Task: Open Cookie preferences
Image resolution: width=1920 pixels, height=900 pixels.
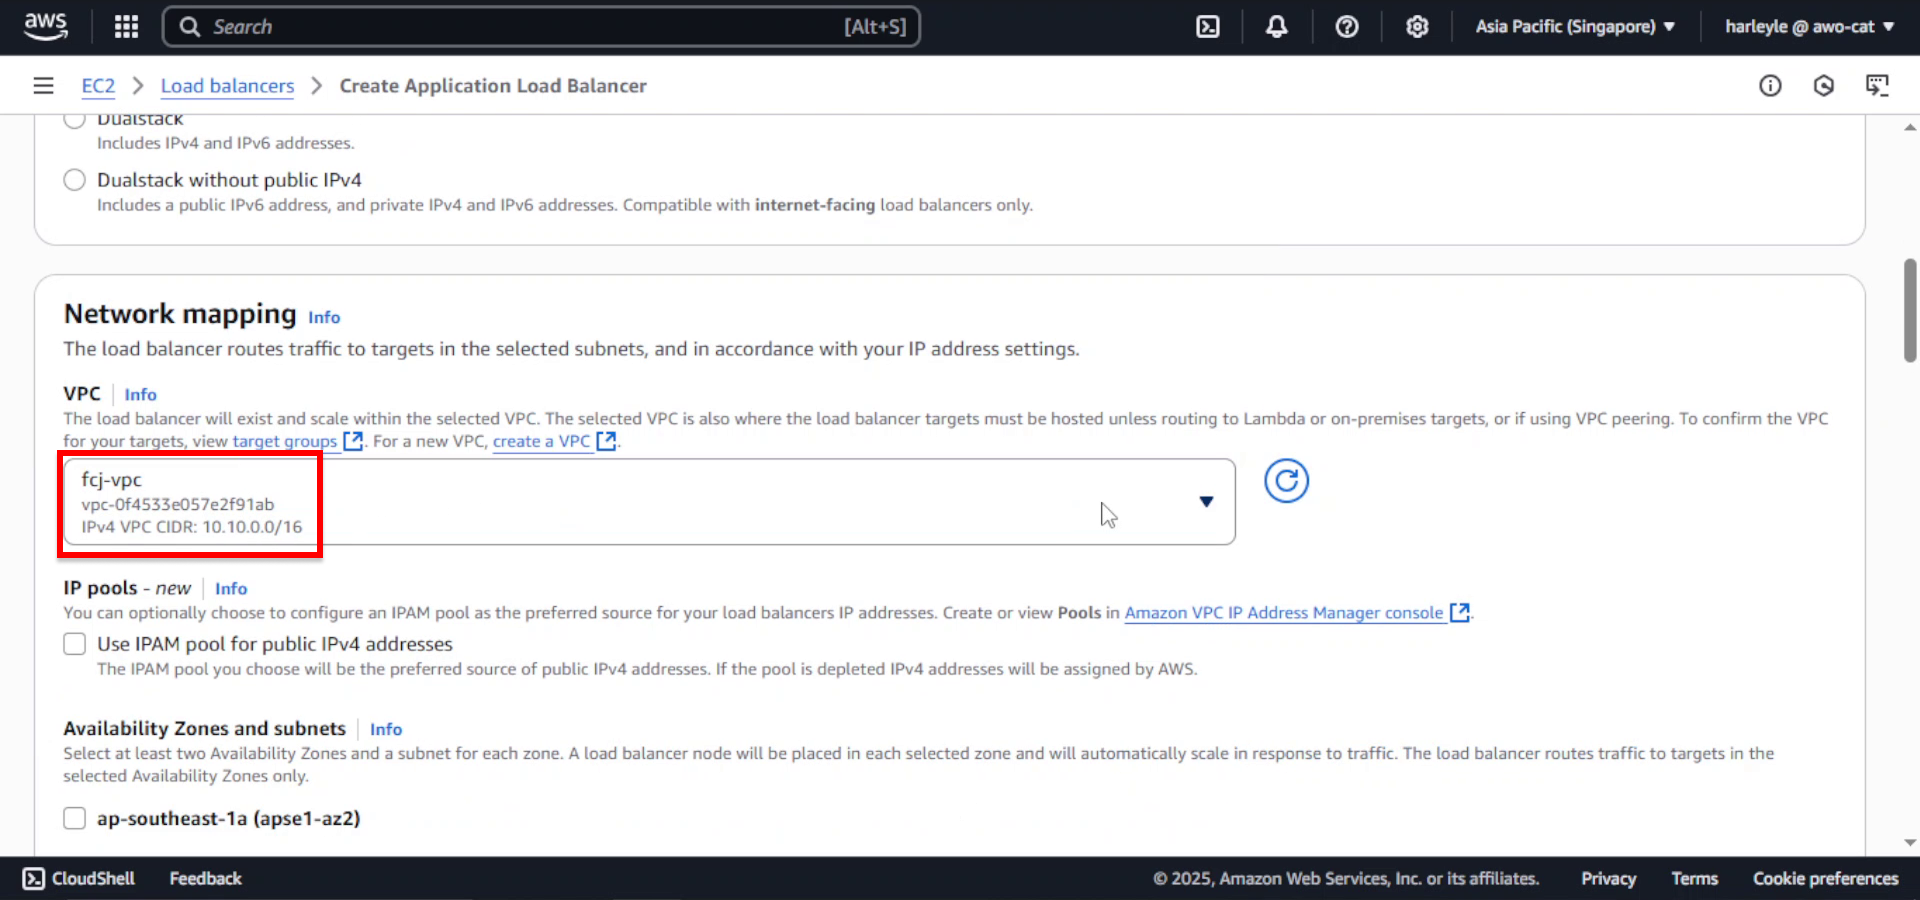Action: [1825, 878]
